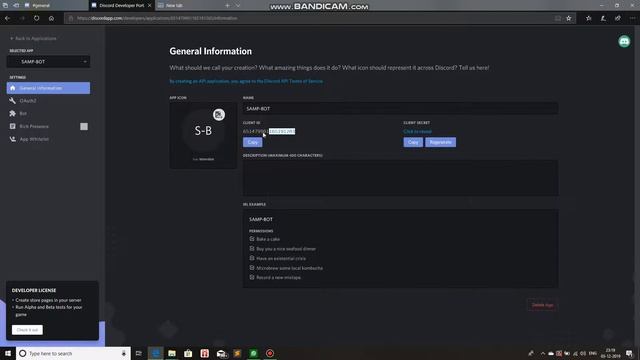Open the Discord user avatar menu
Screen dimensions: 640x360
click(x=624, y=41)
